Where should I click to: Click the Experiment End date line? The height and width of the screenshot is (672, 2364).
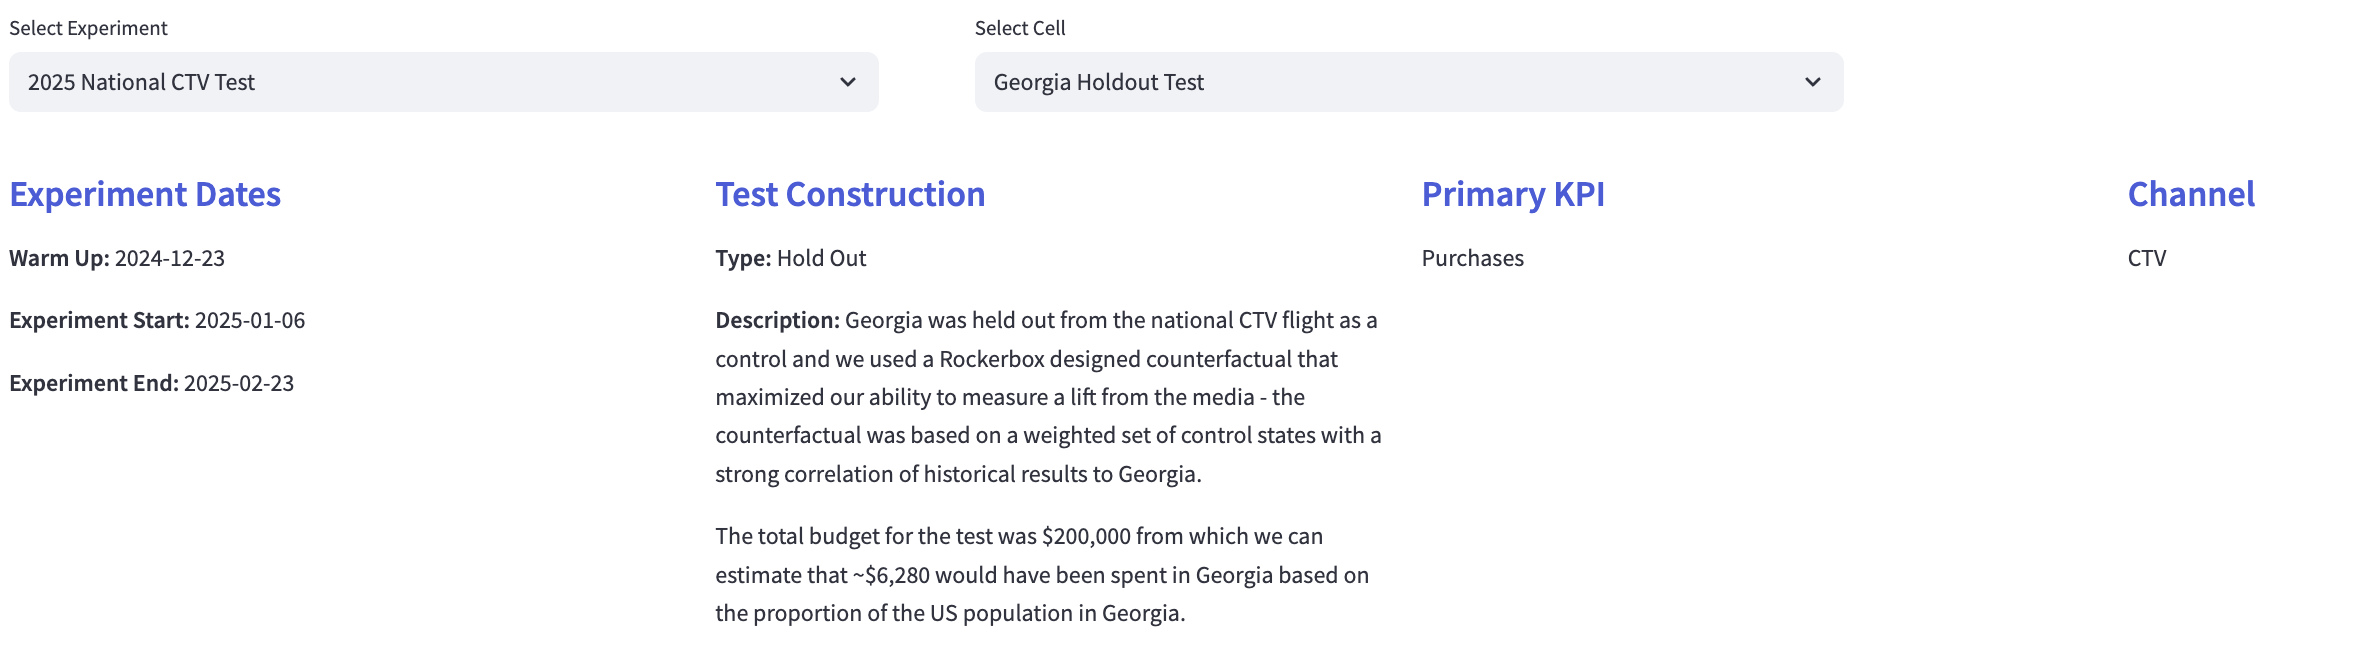click(152, 383)
